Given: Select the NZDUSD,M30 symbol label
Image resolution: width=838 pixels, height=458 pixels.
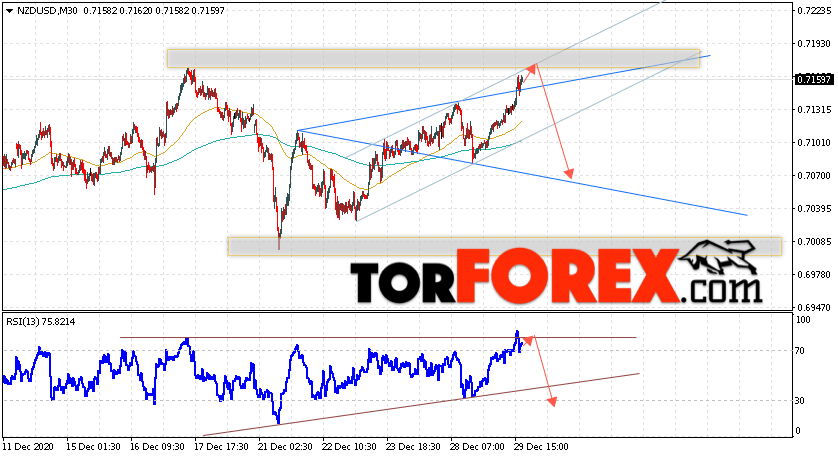Looking at the screenshot, I should click(47, 11).
